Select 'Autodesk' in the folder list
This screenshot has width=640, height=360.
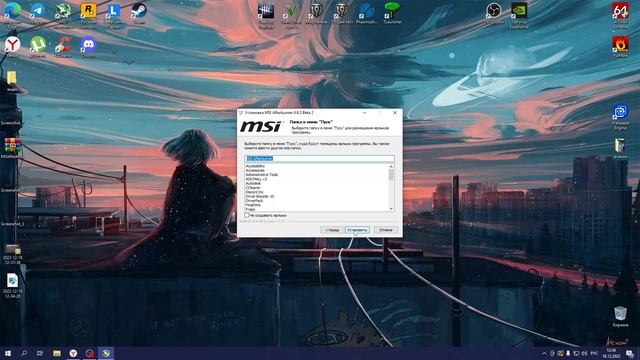(x=253, y=183)
